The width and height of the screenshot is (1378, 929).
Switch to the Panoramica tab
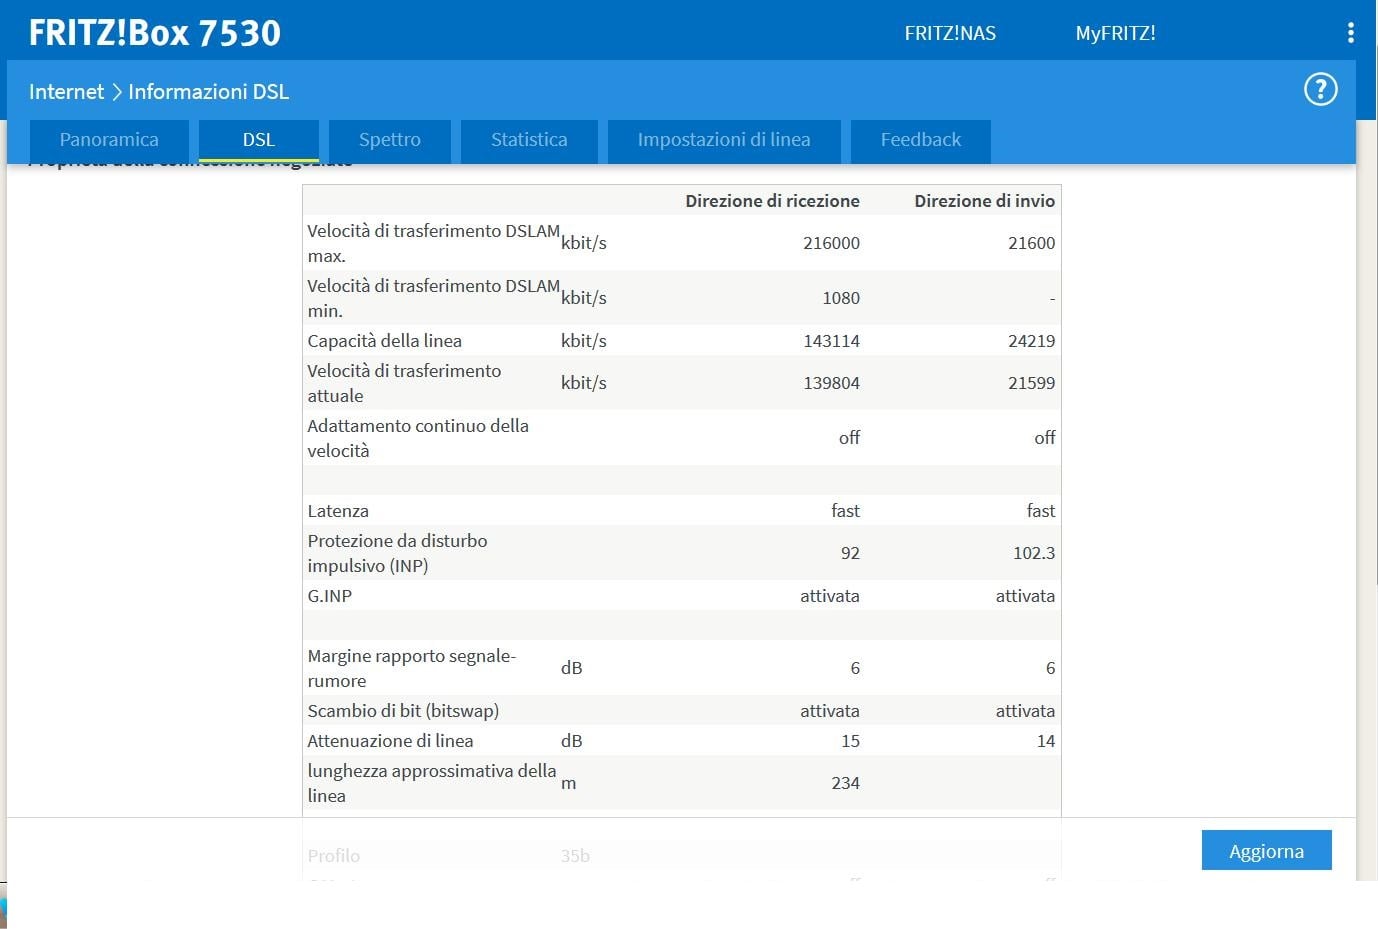point(109,140)
